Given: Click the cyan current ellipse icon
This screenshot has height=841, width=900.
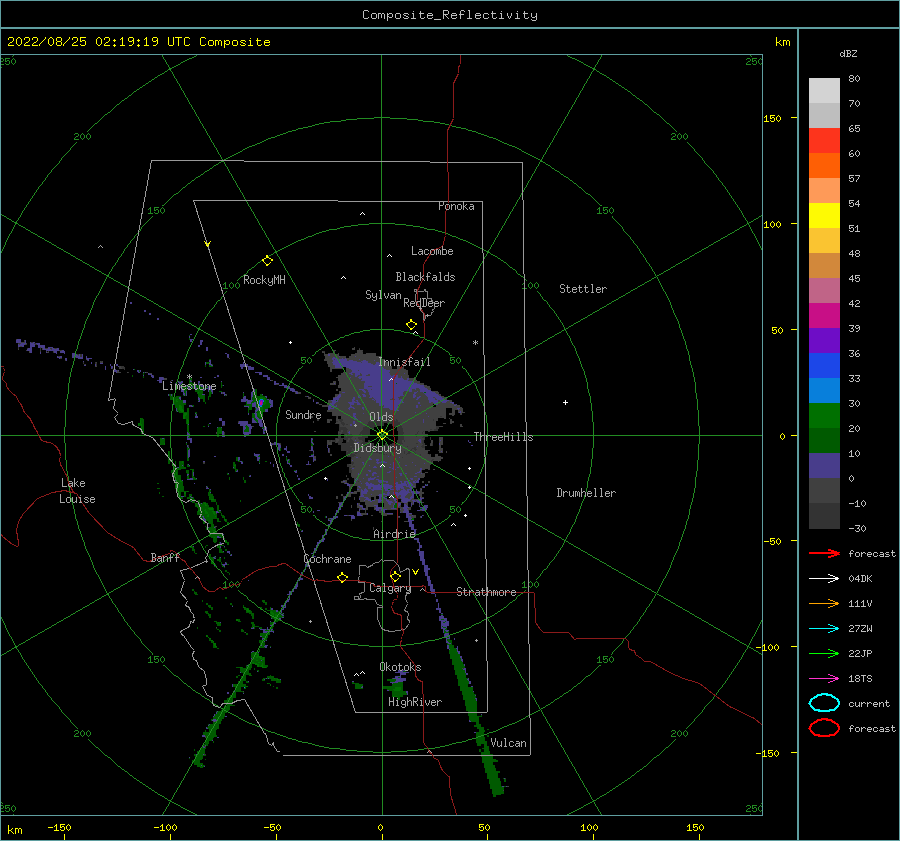Looking at the screenshot, I should (x=824, y=703).
